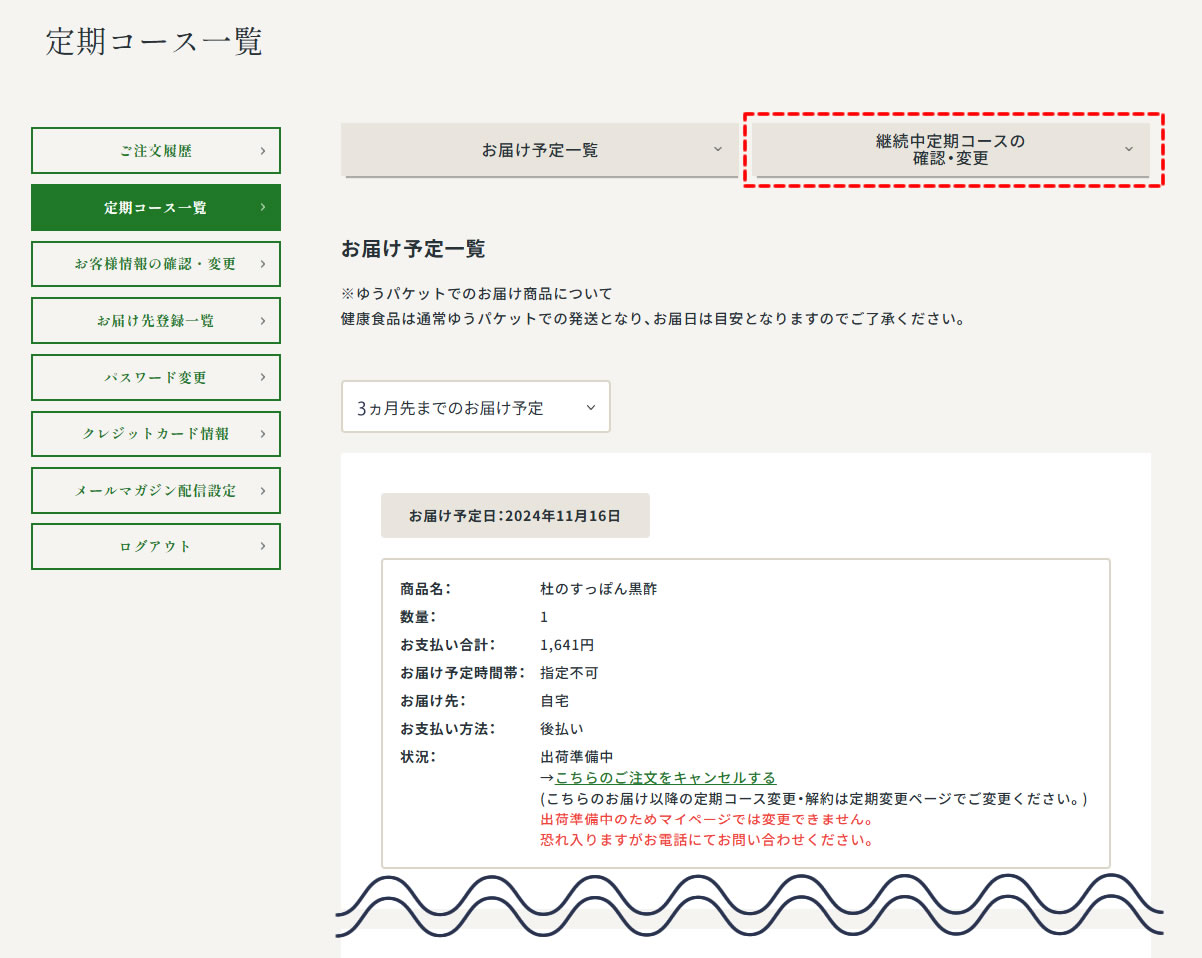Click chevron arrow beside クレジットカード情報
The image size is (1202, 958).
click(262, 434)
